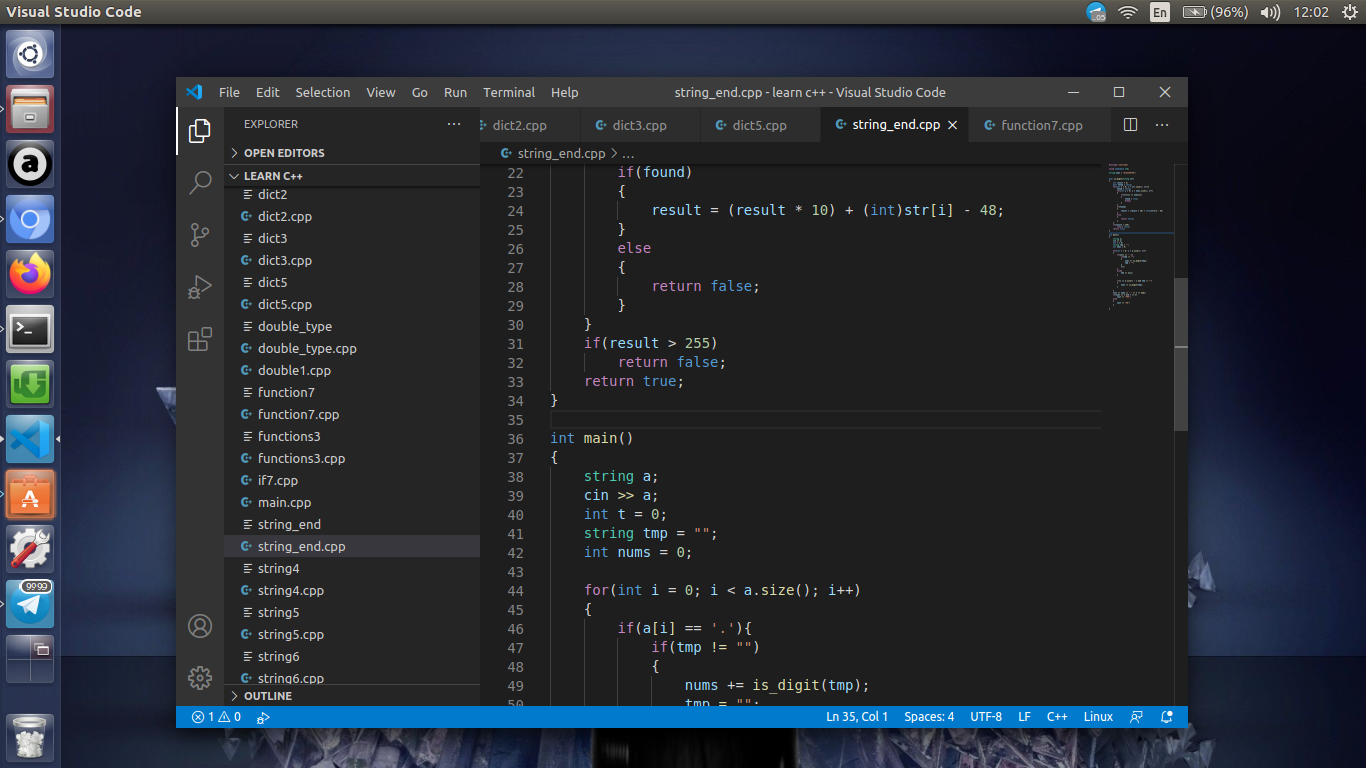
Task: Click the errors and warnings status indicator
Action: pos(216,717)
